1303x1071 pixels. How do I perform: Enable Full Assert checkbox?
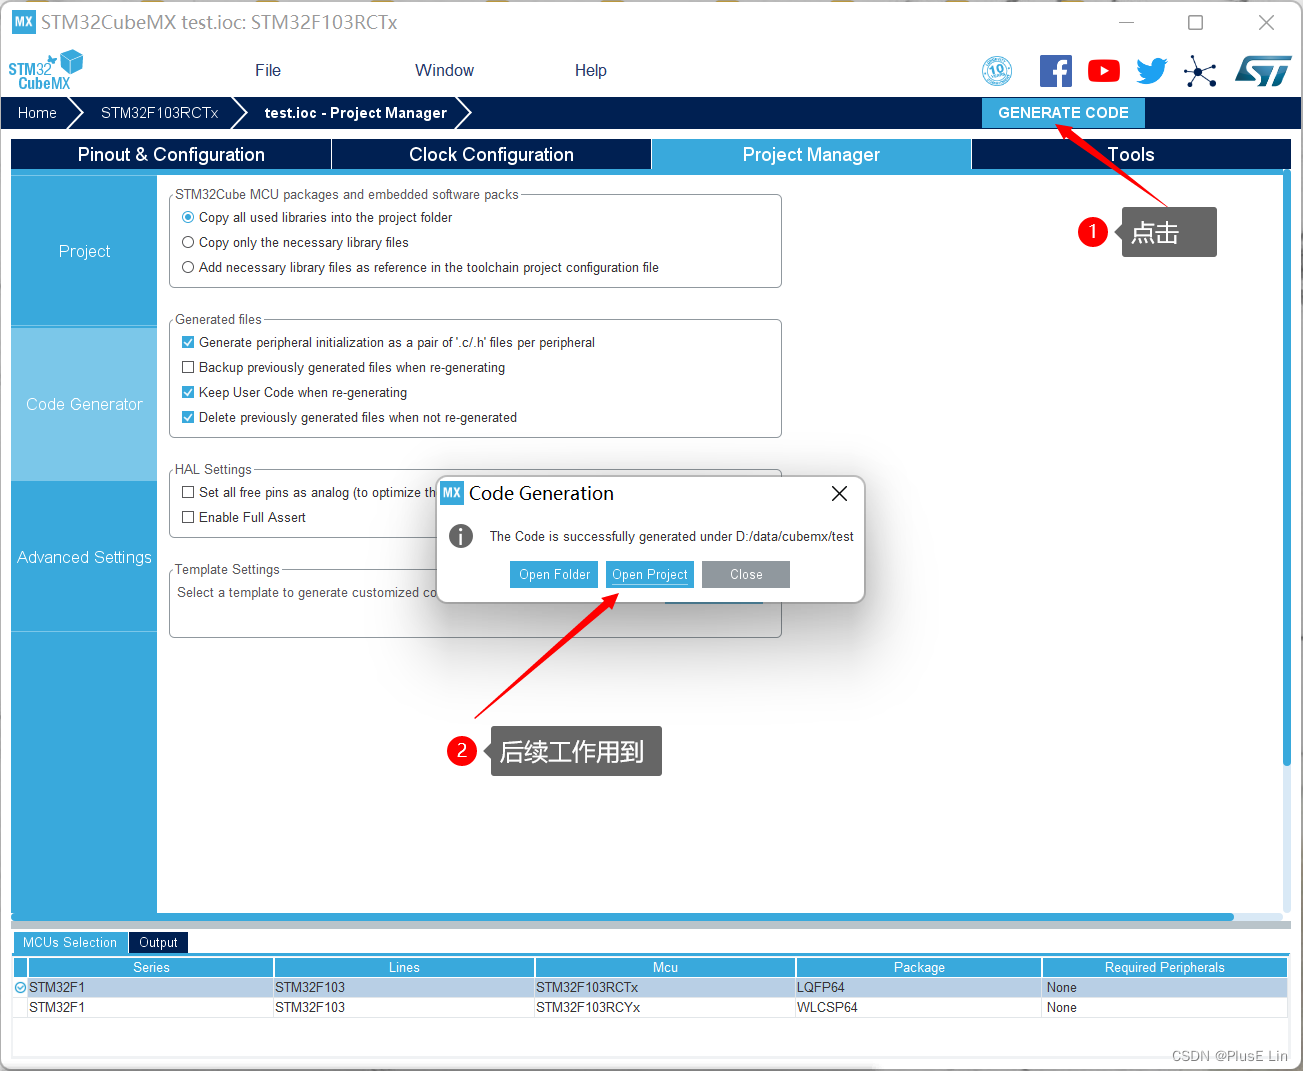188,517
